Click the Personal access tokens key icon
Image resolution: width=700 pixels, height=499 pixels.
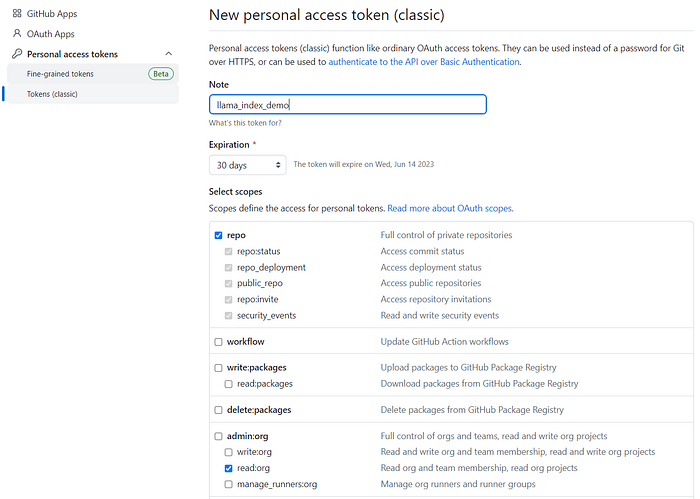point(17,54)
